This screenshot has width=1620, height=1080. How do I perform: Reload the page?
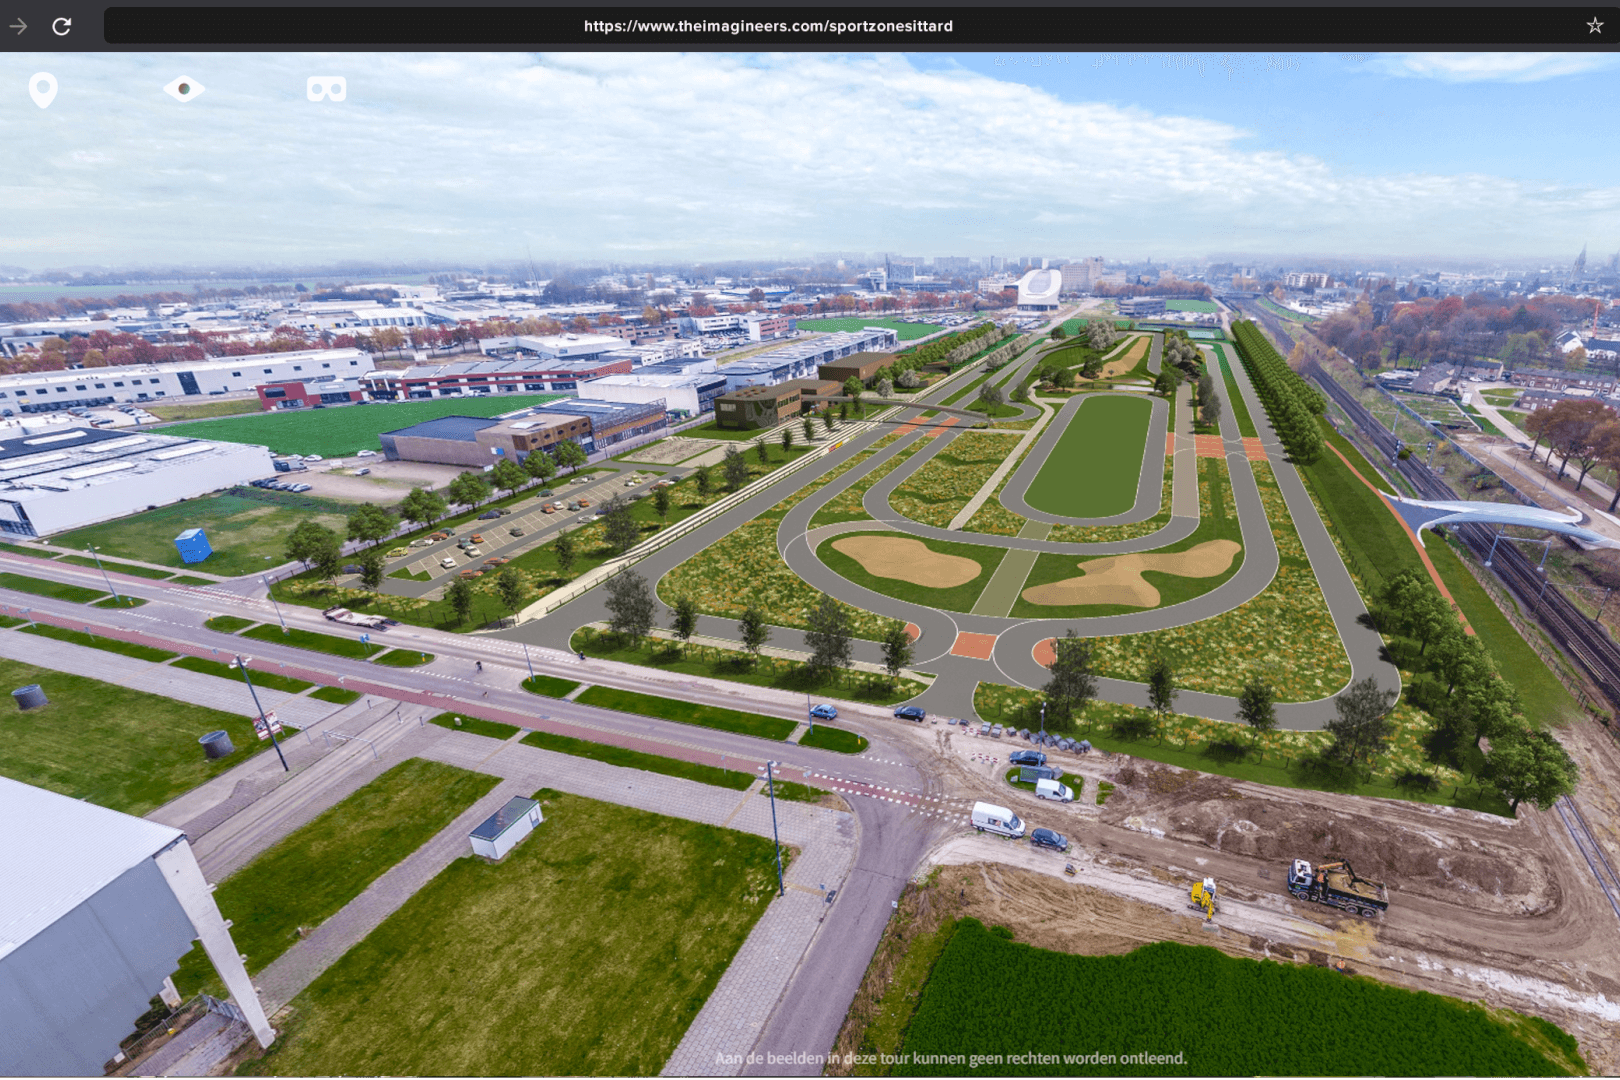tap(62, 26)
